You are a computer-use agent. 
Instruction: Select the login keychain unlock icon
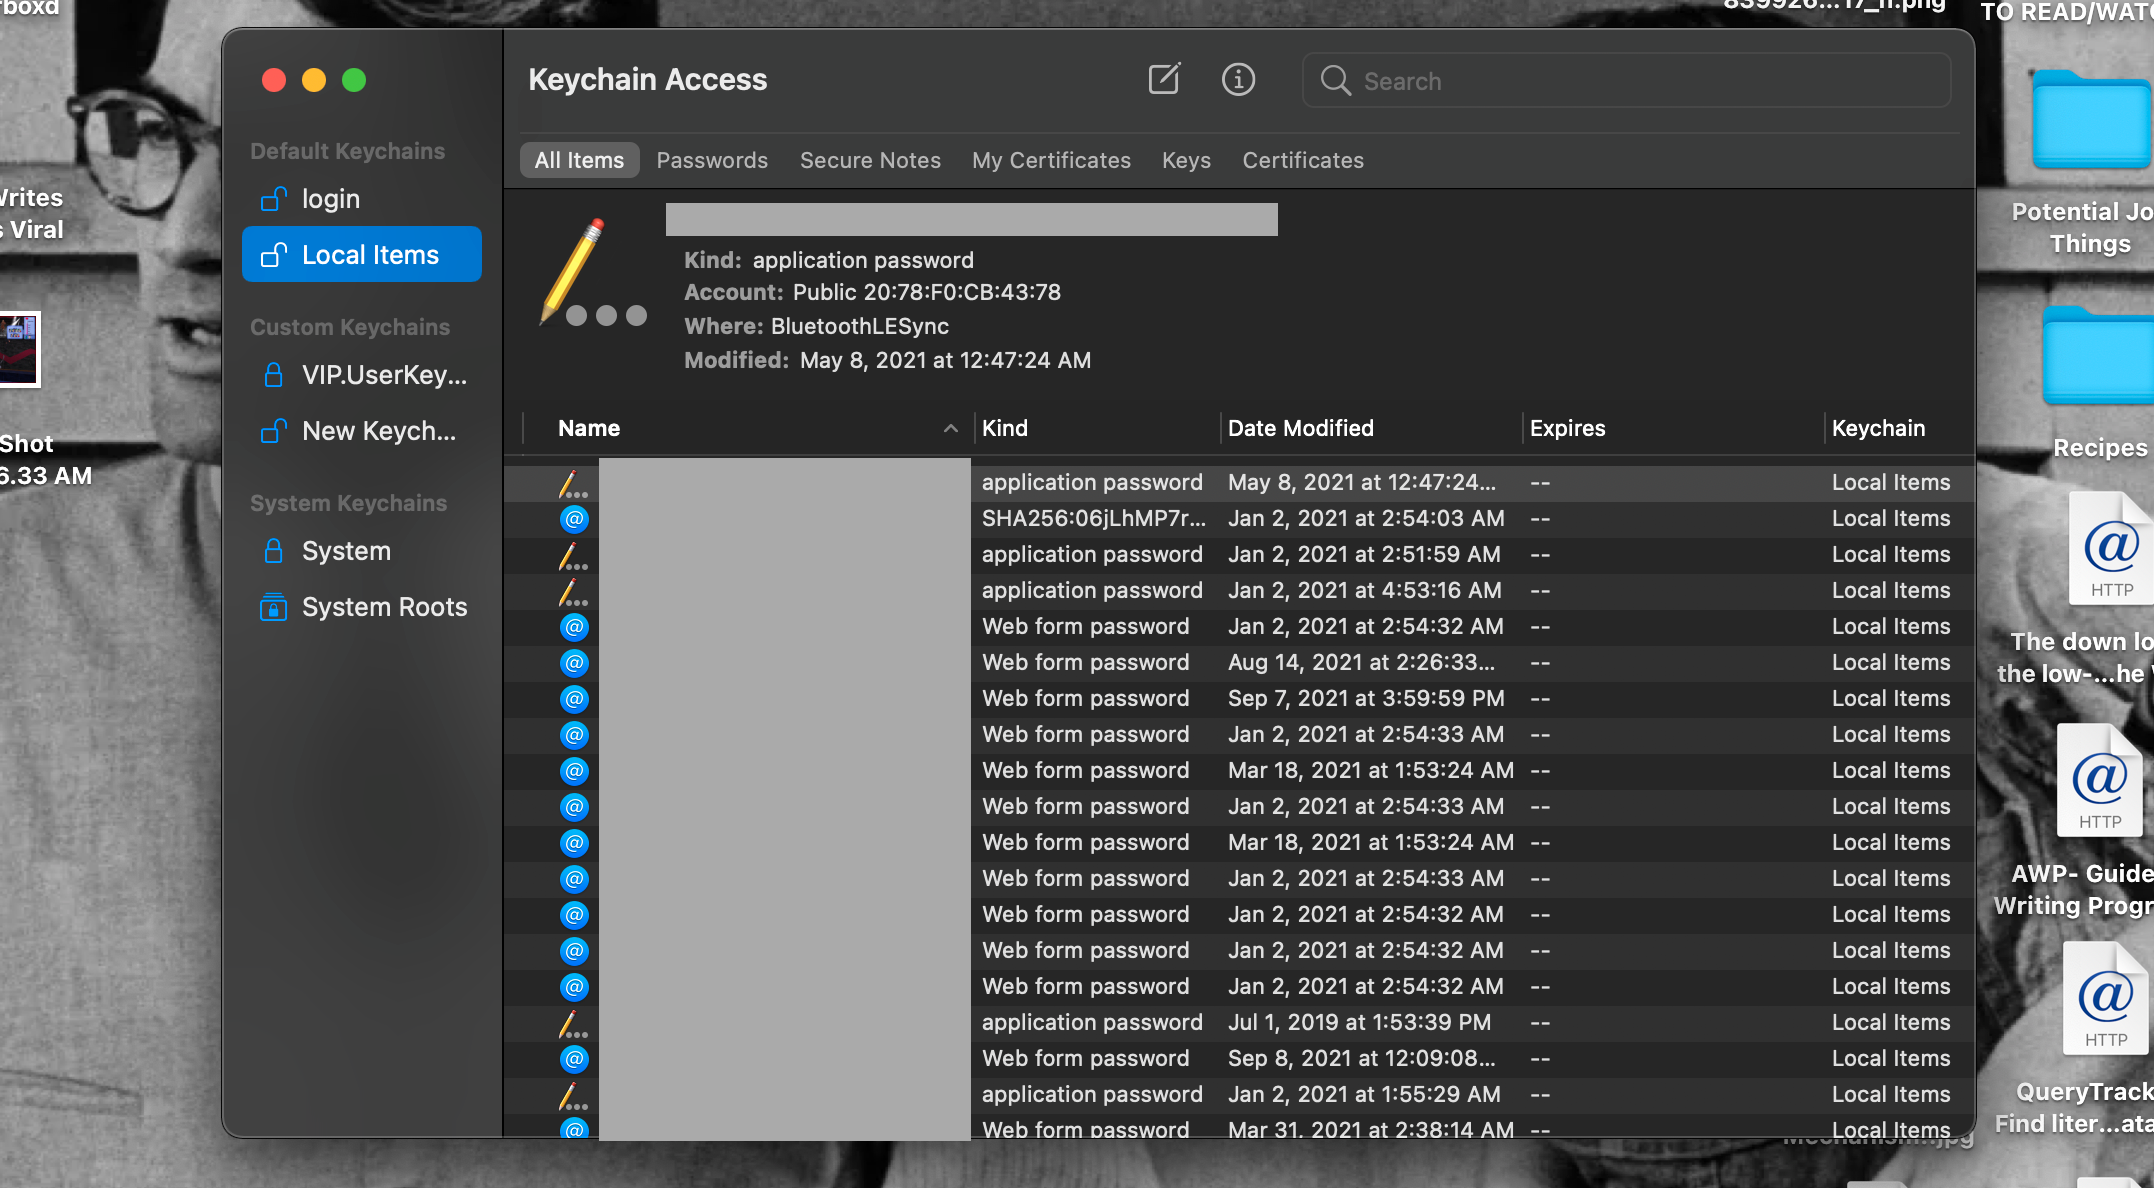coord(273,199)
